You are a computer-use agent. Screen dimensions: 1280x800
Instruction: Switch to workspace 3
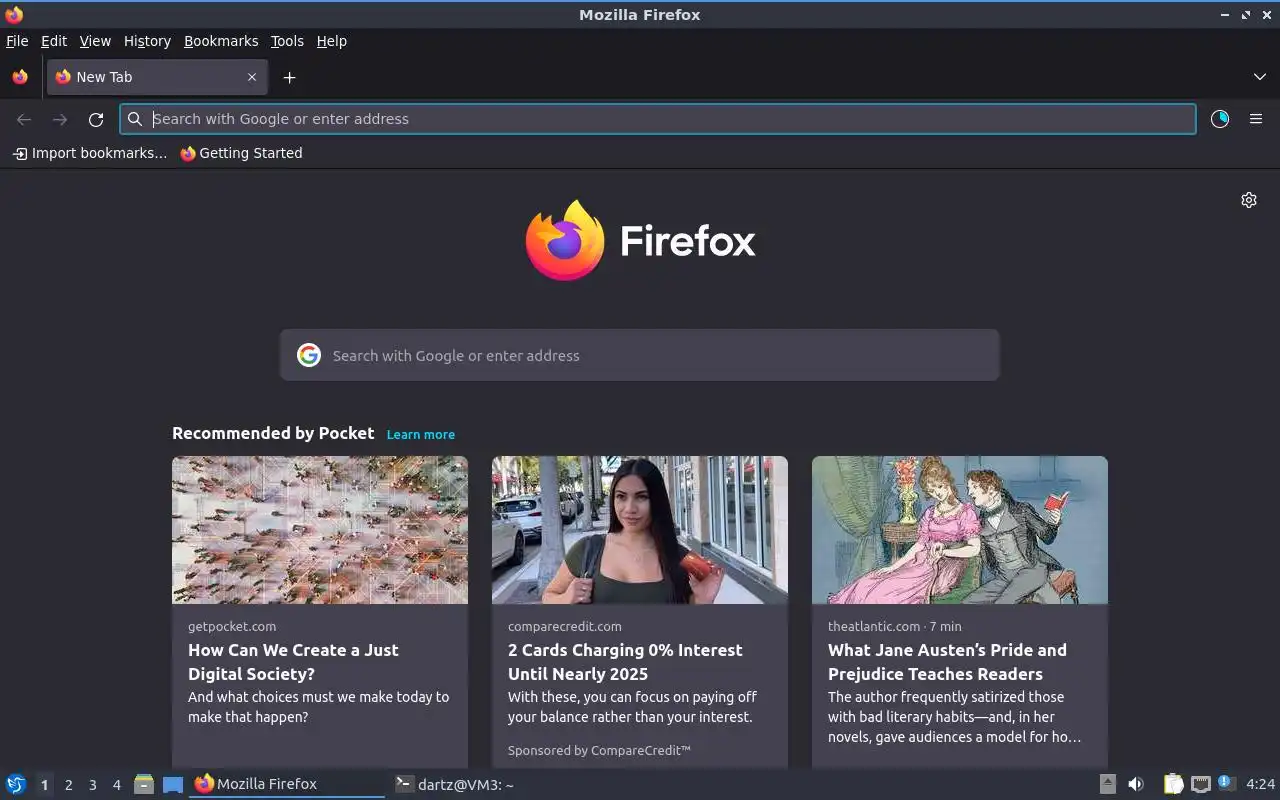point(92,785)
